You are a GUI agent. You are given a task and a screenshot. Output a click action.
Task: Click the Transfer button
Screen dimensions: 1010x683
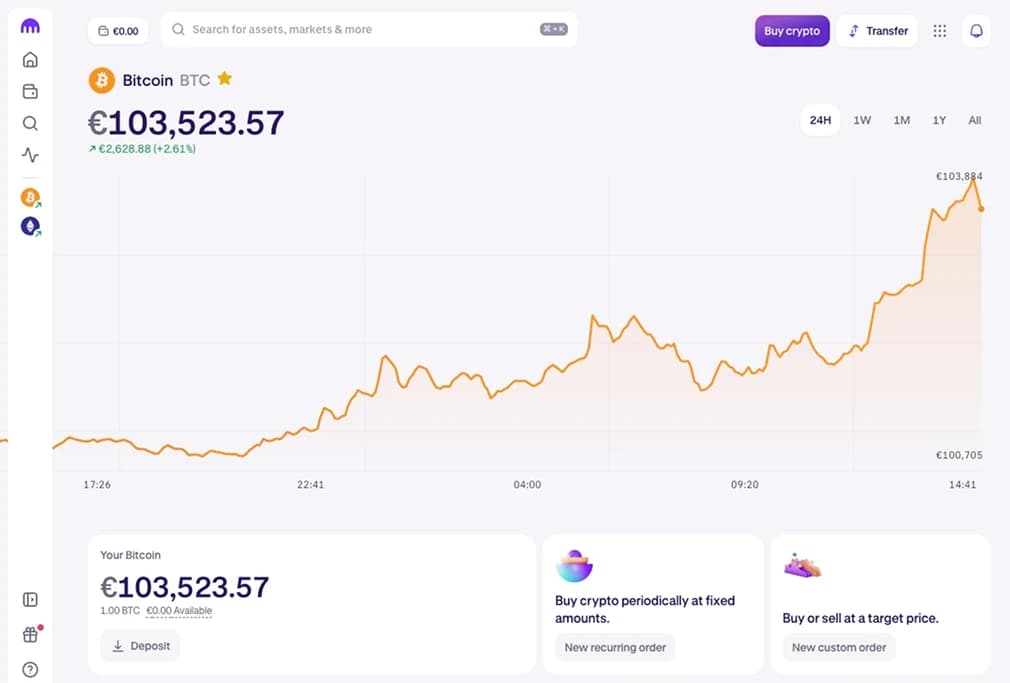pyautogui.click(x=877, y=31)
